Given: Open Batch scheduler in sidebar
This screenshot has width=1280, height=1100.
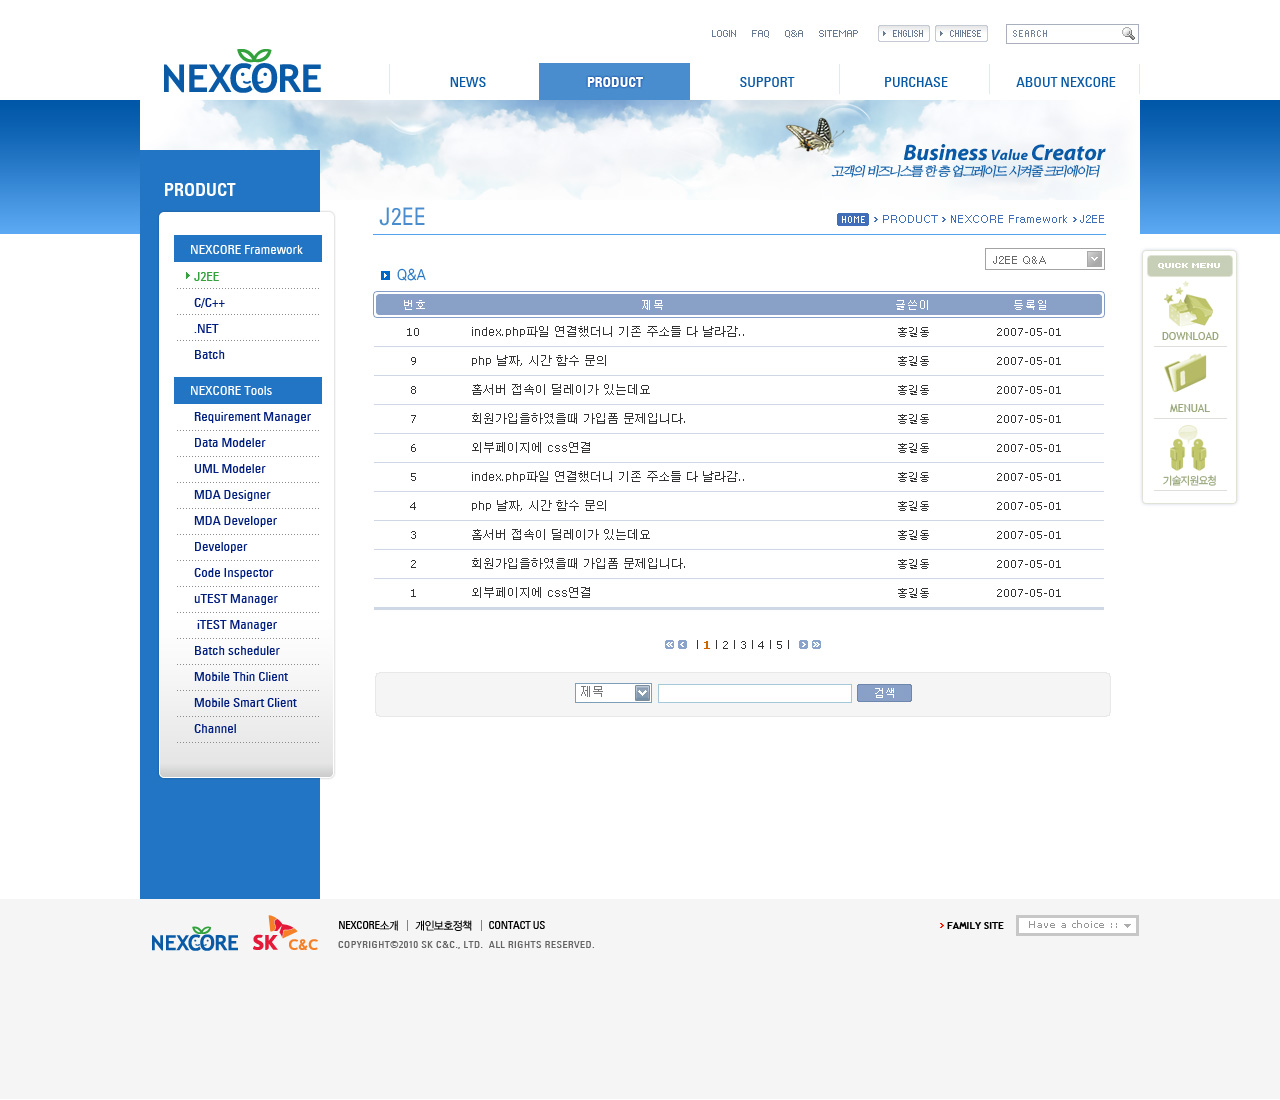Looking at the screenshot, I should 237,651.
